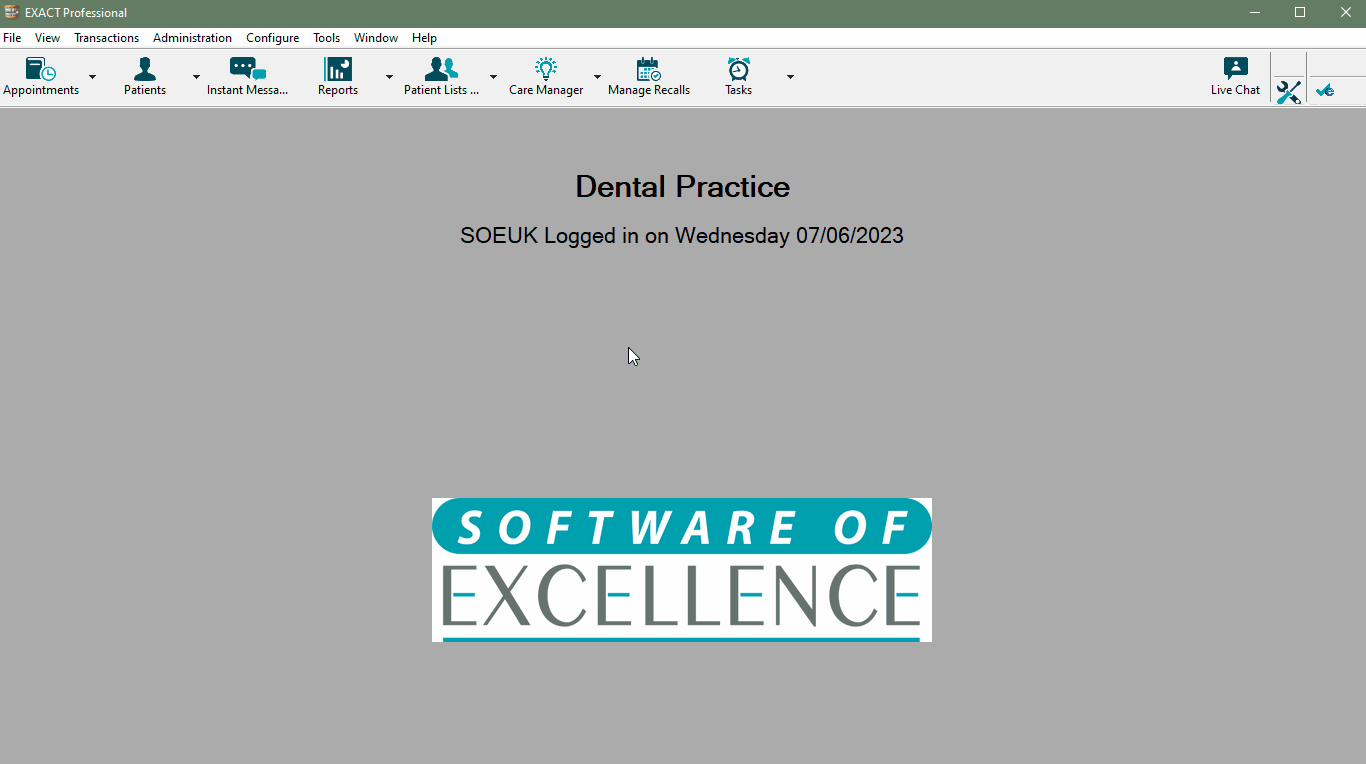Expand the Appointments dropdown arrow
Viewport: 1366px width, 764px height.
pyautogui.click(x=92, y=77)
